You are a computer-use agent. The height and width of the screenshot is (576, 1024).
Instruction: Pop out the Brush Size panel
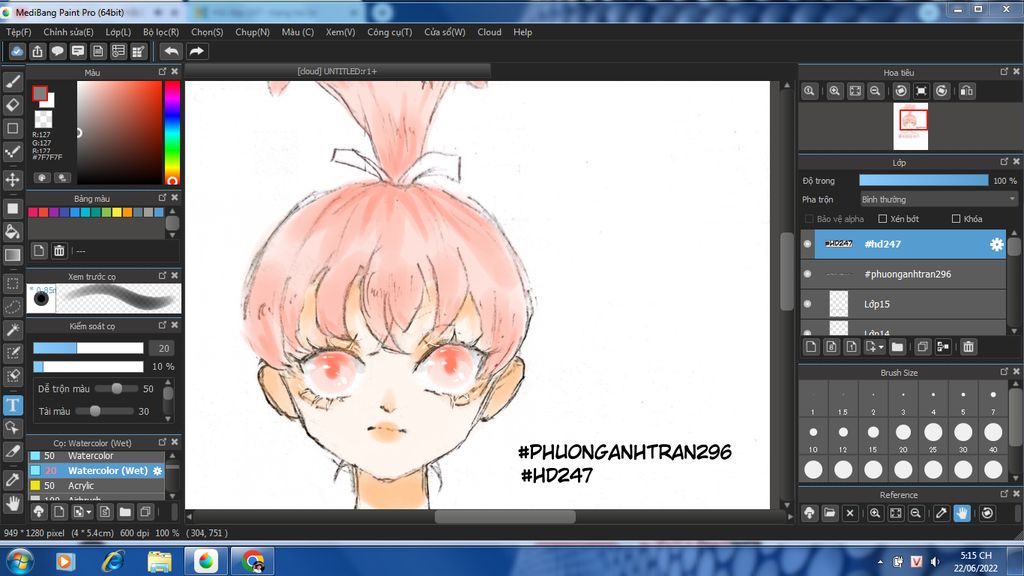tap(1004, 372)
